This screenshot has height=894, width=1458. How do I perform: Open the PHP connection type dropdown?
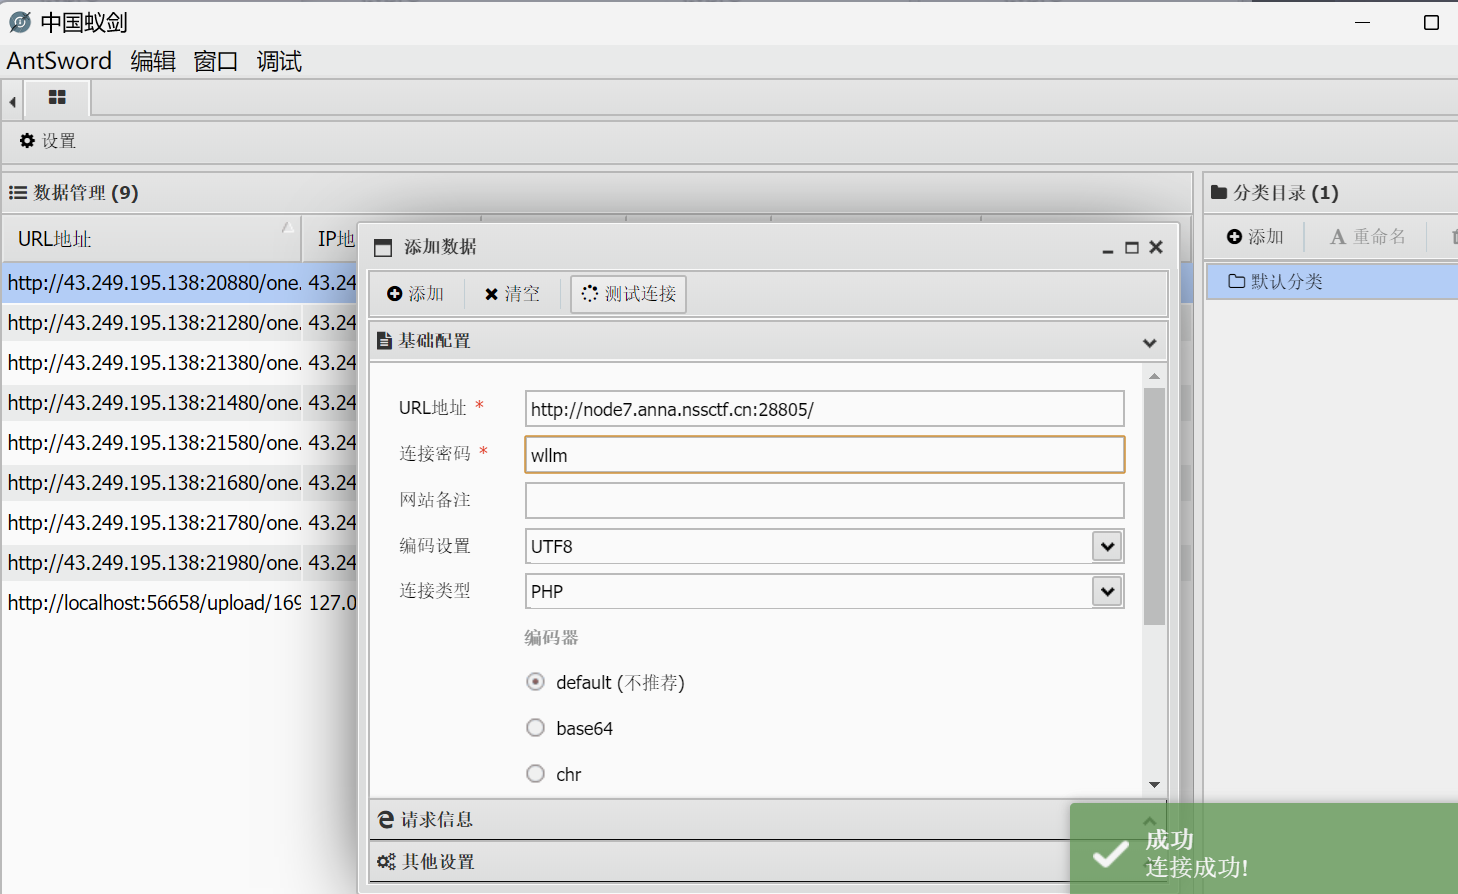(1106, 592)
